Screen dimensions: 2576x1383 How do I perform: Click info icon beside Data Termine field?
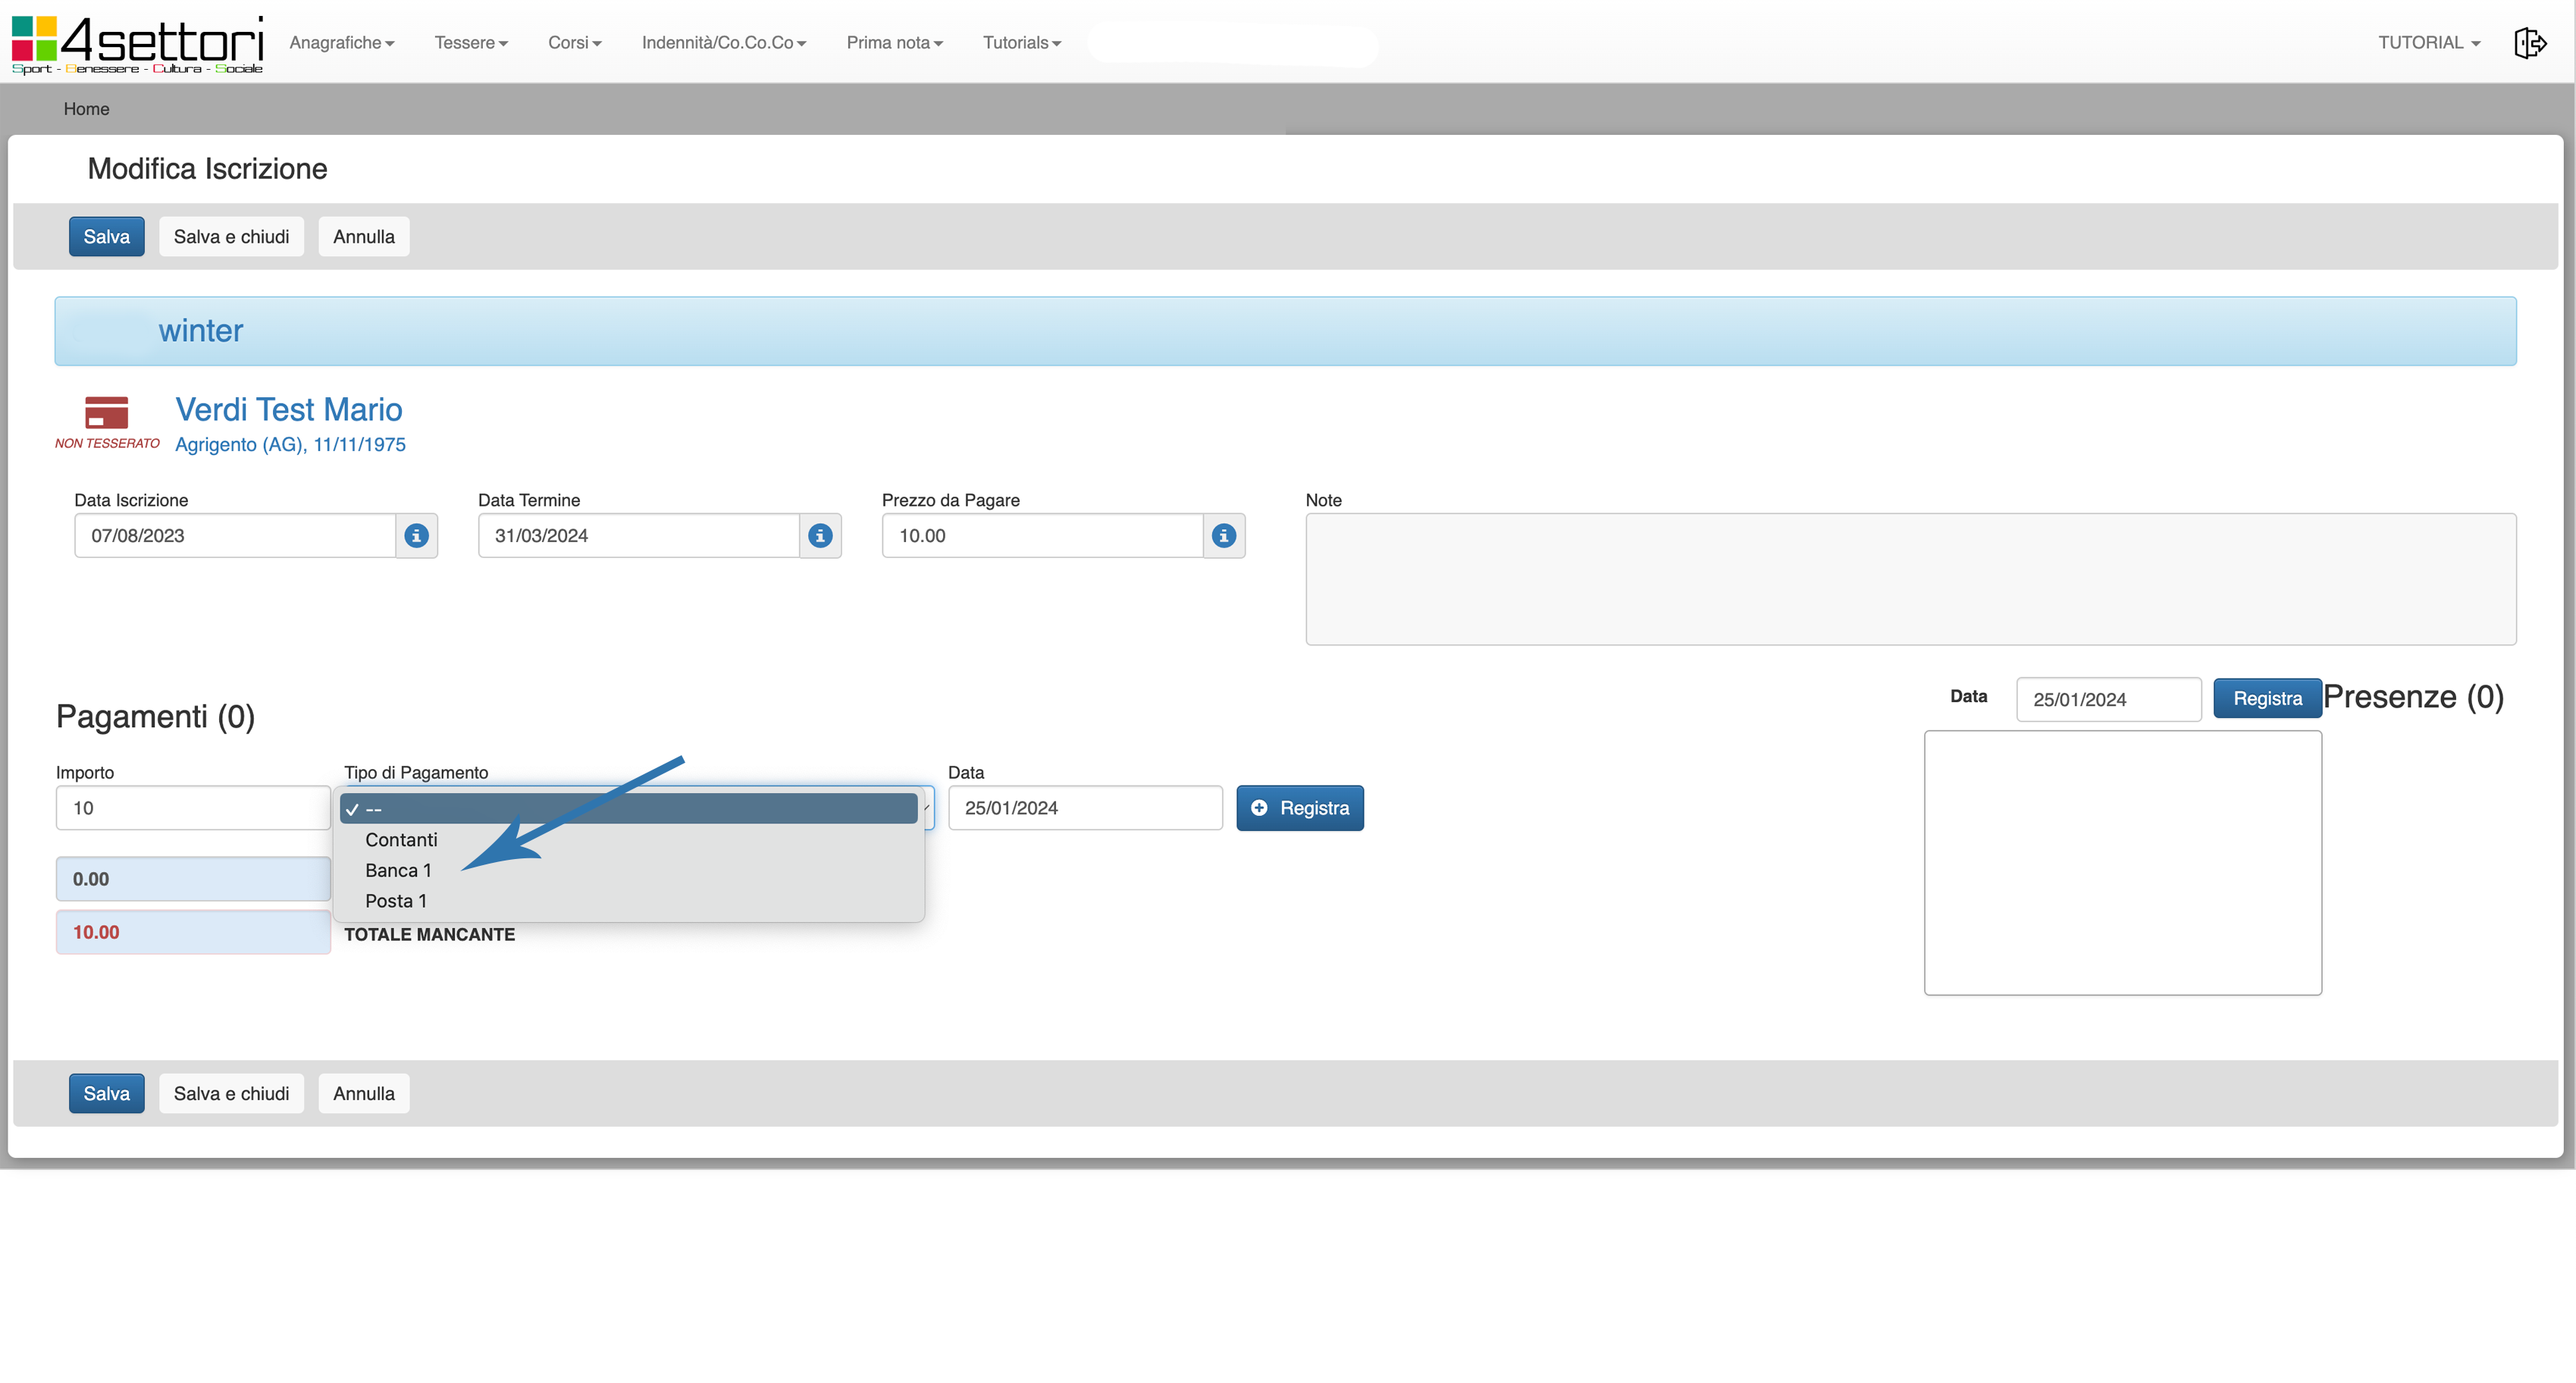[x=820, y=536]
